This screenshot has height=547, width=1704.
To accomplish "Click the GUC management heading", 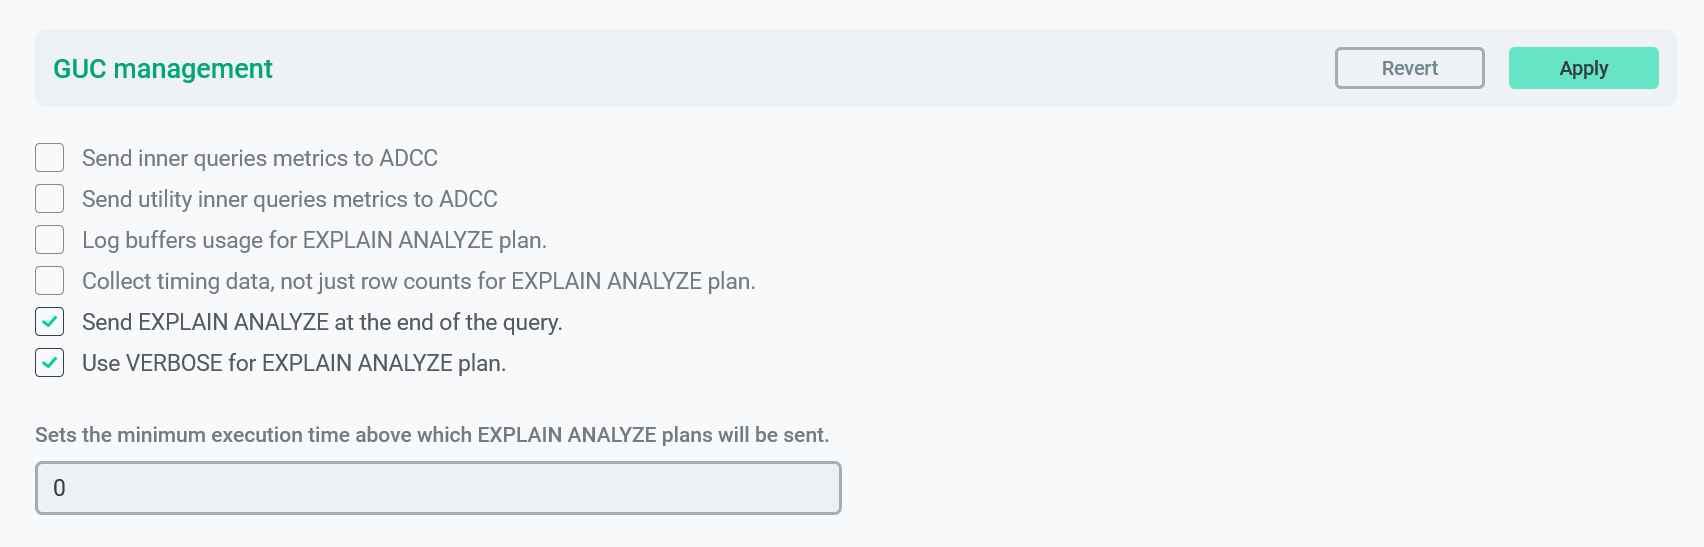I will coord(163,69).
